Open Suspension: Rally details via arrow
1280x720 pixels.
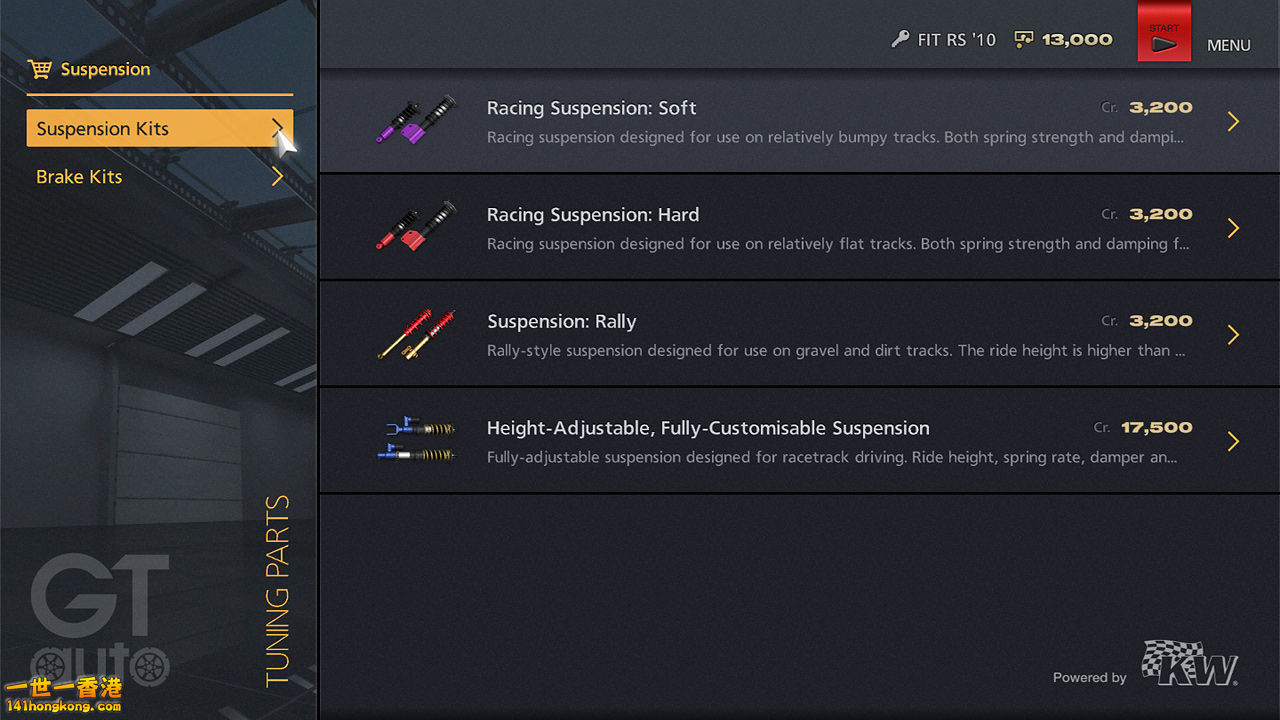(x=1233, y=335)
